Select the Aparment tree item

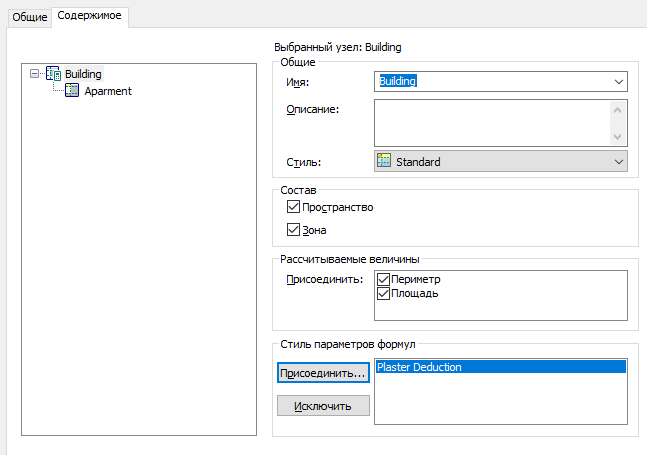[108, 91]
